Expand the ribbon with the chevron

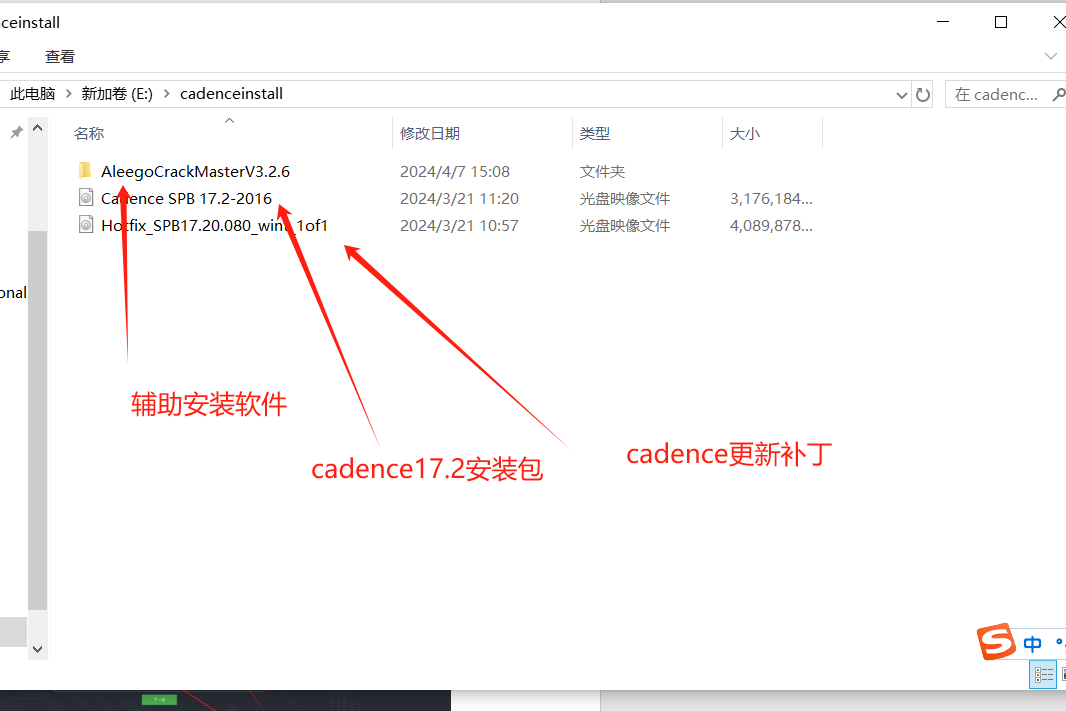(x=1050, y=56)
